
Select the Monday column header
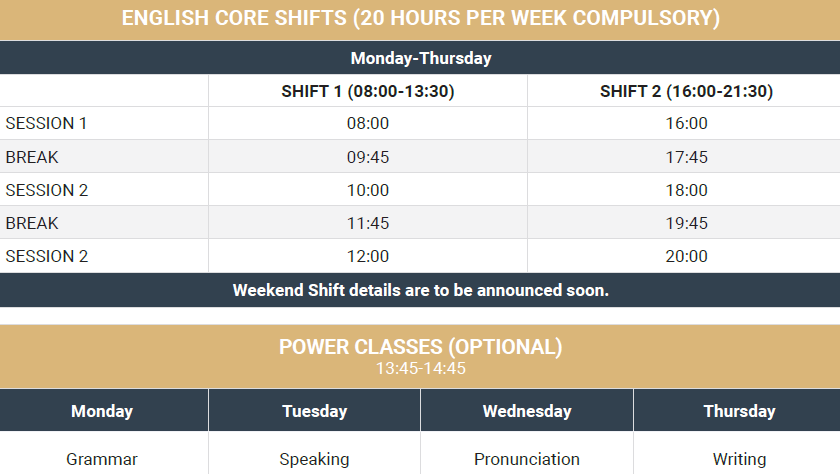point(102,411)
